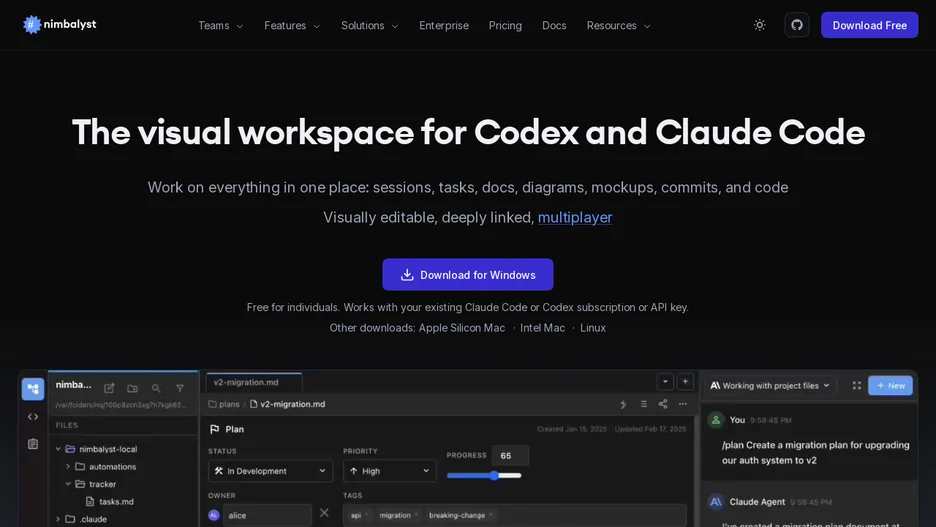The height and width of the screenshot is (527, 936).
Task: Remove the breaking-change tag
Action: (x=491, y=515)
